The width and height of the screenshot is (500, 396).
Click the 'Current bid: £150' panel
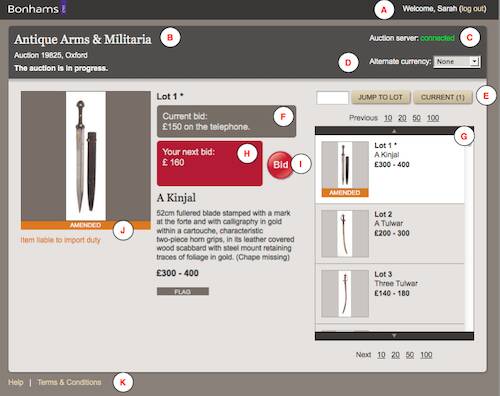(226, 121)
